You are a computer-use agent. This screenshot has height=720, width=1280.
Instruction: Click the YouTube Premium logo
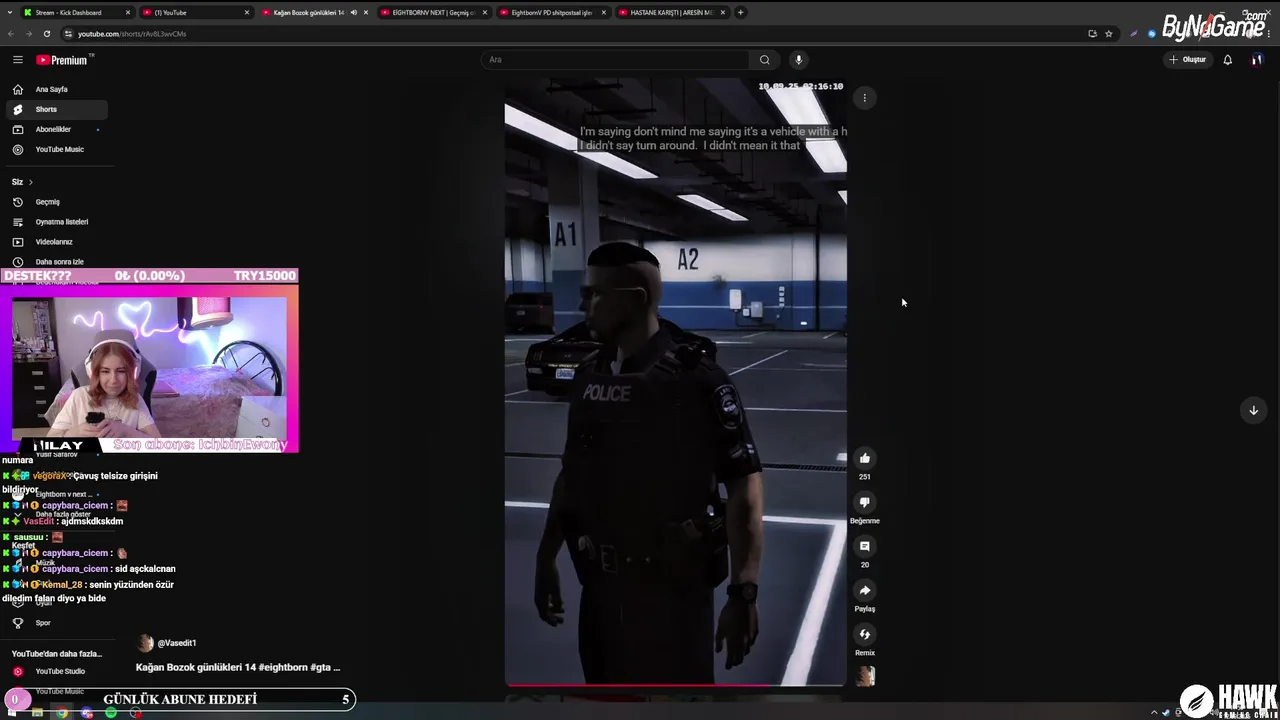62,60
